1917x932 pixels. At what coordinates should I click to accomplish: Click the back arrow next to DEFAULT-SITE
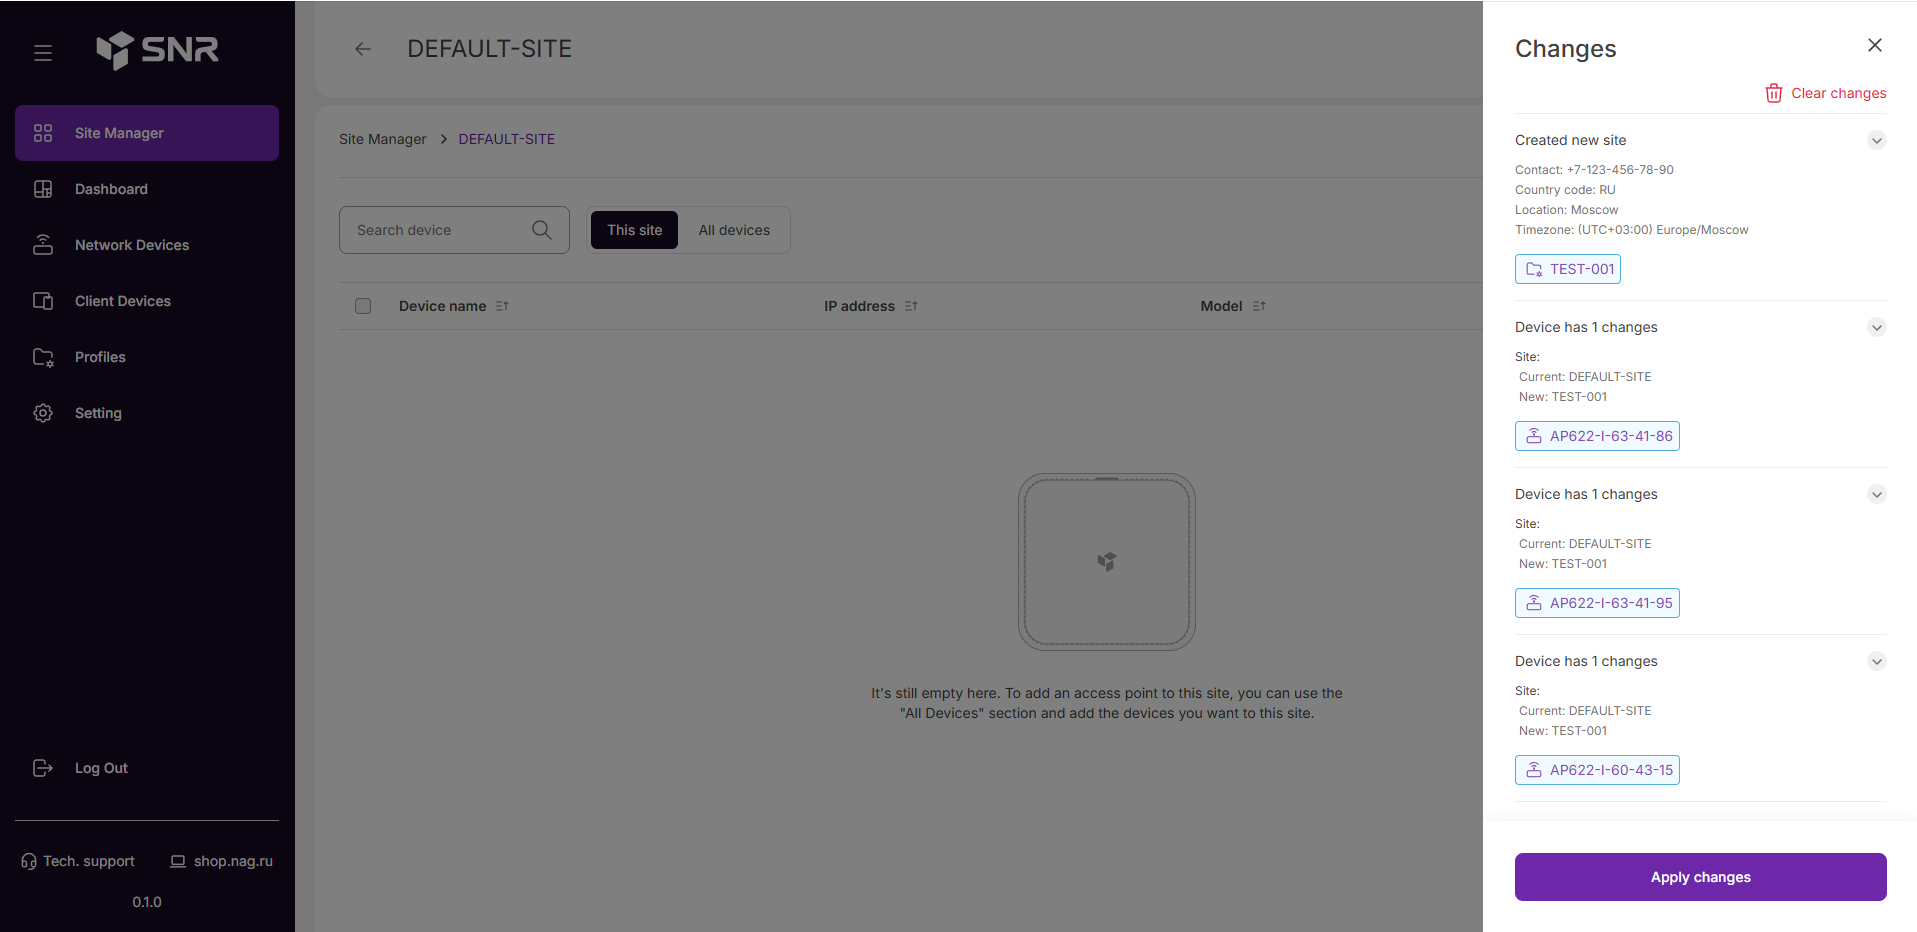point(363,49)
